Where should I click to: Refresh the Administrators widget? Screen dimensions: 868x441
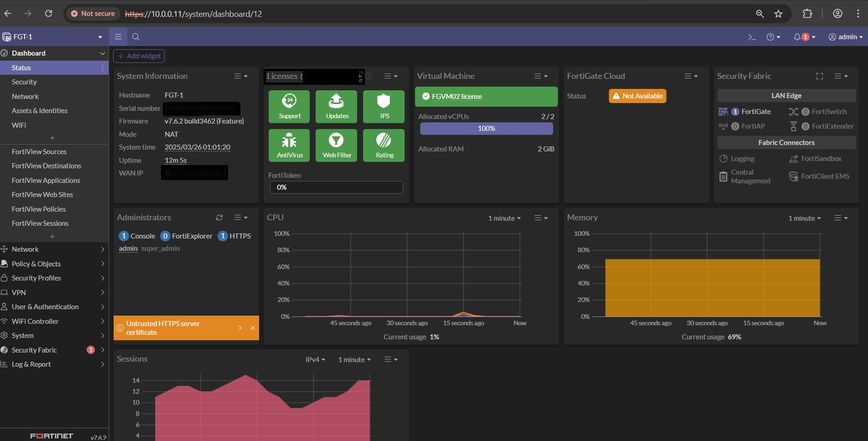(219, 218)
